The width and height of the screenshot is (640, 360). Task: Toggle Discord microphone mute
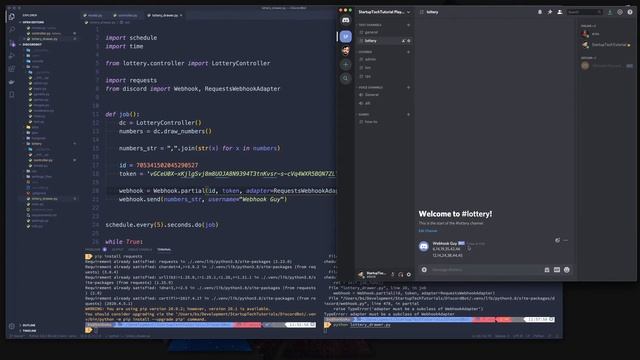(393, 275)
